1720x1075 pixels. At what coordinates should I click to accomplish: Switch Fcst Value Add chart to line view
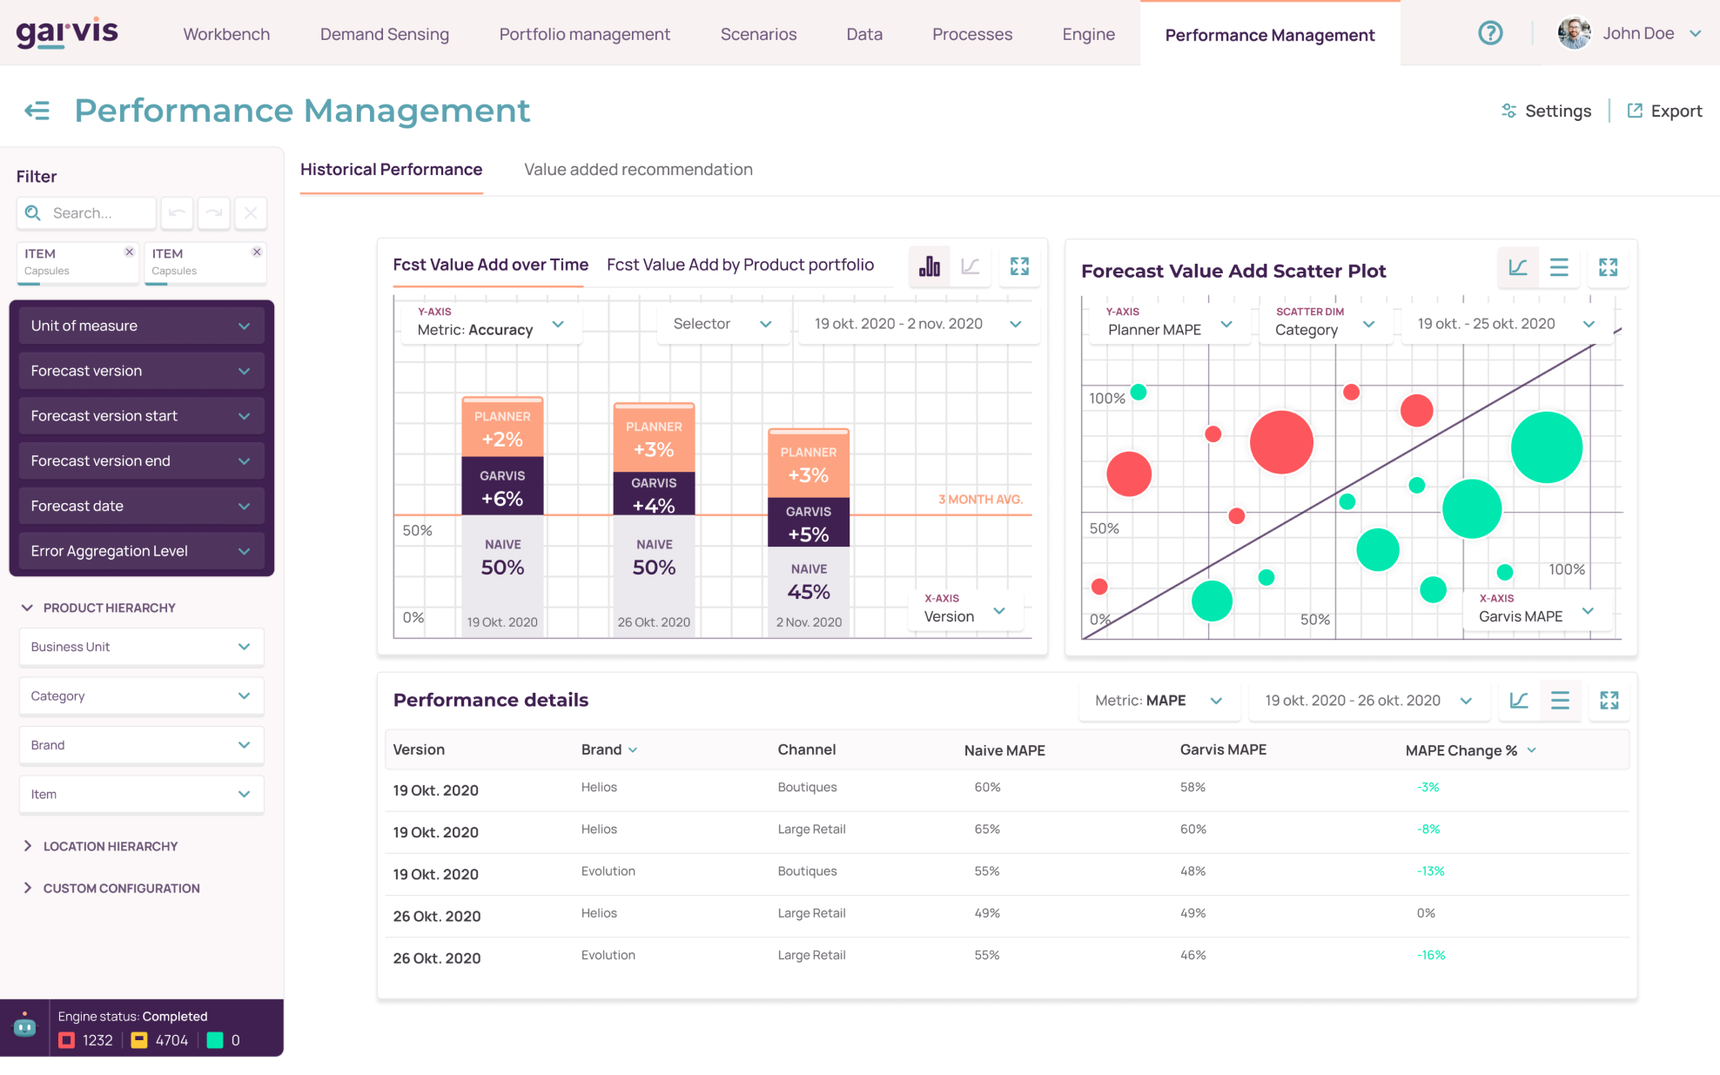coord(970,266)
